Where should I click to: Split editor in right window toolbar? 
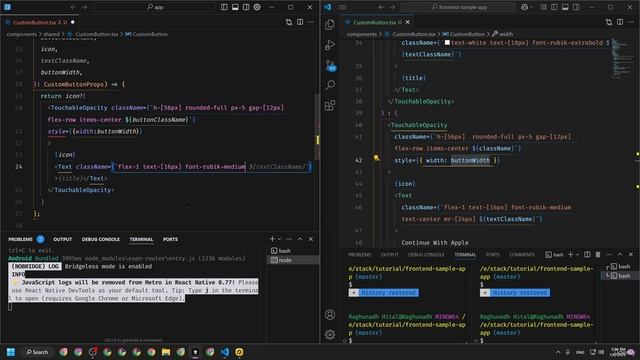620,22
